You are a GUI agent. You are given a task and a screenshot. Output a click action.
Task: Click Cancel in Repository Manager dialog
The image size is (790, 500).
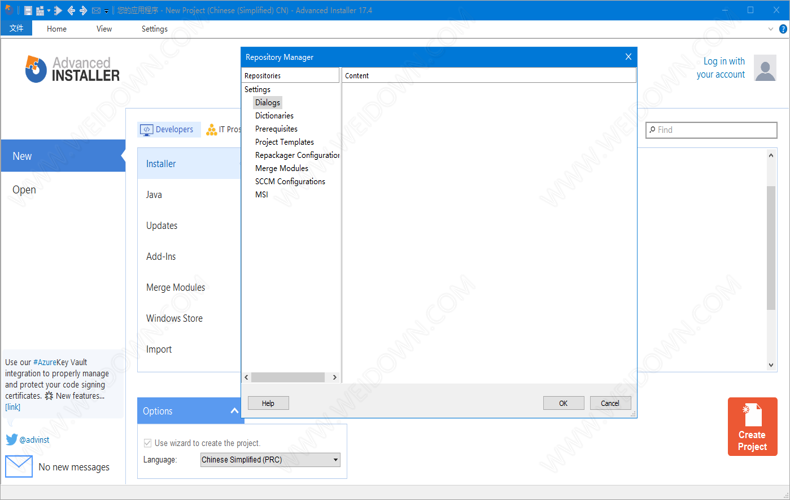tap(610, 403)
